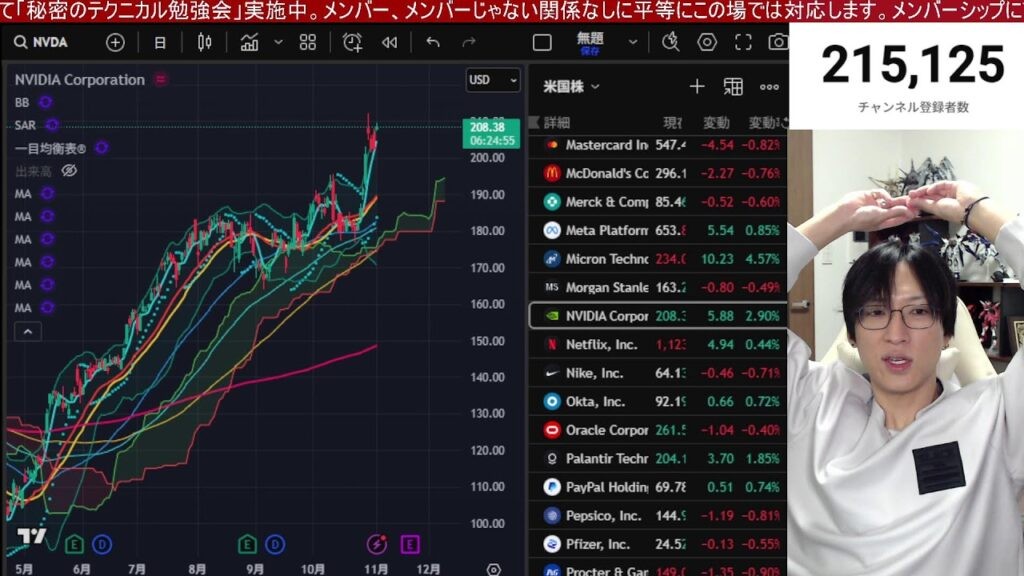
Task: Click the purple icon next to SAR indicator
Action: (x=52, y=125)
